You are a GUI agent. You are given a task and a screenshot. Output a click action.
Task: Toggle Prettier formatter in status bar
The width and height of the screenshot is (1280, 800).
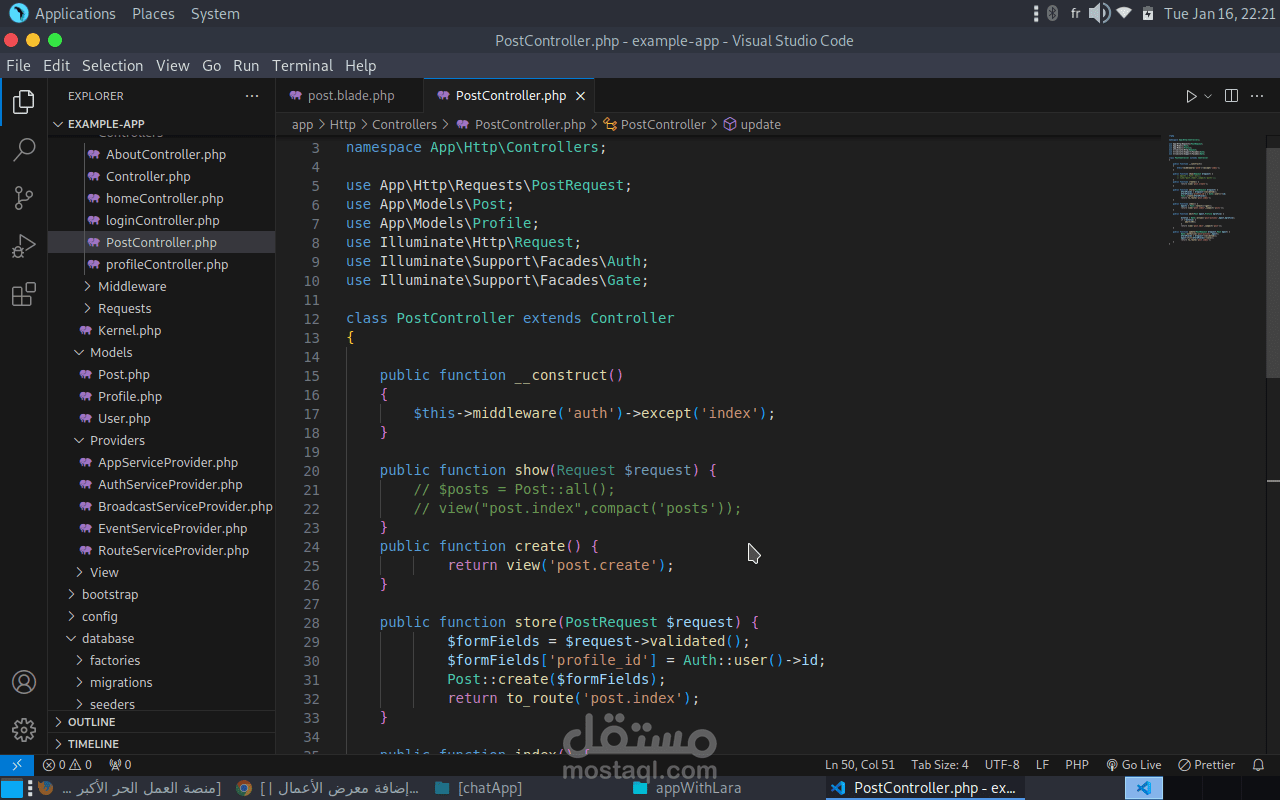pos(1206,765)
